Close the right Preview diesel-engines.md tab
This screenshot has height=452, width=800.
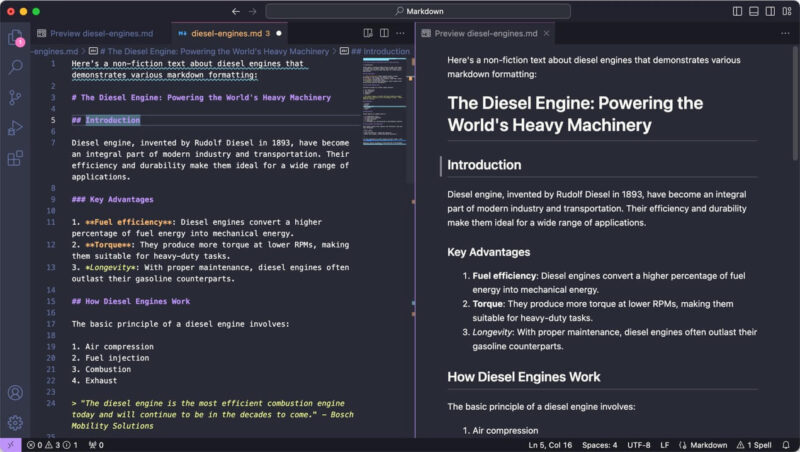point(546,33)
